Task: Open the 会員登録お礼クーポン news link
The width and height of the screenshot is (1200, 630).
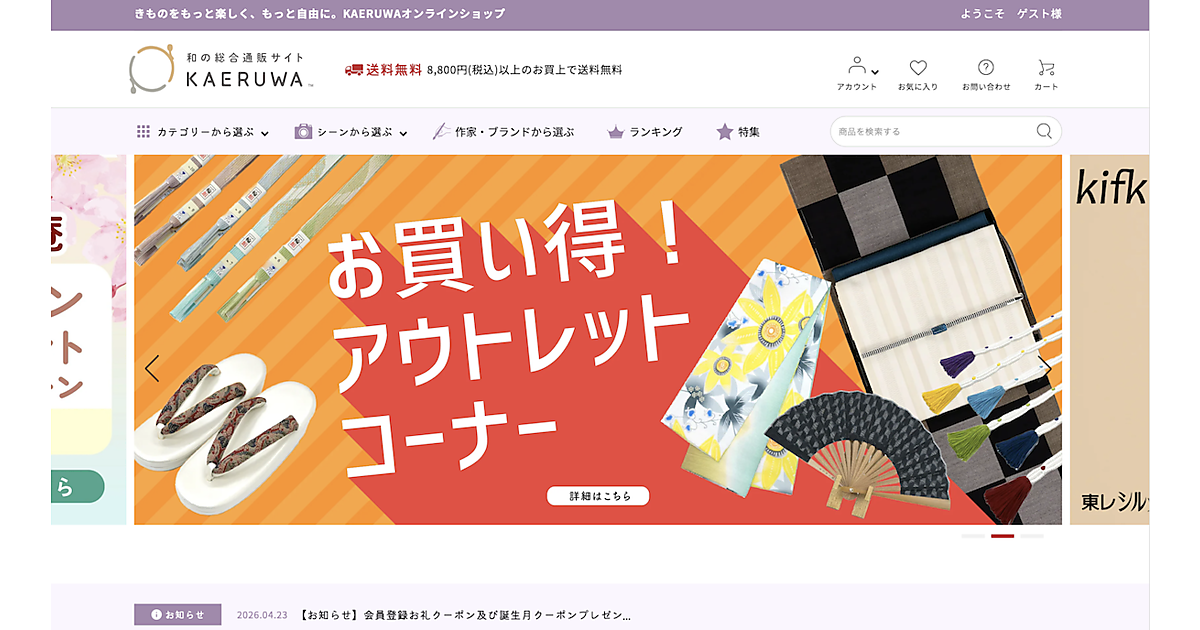Action: (x=465, y=615)
